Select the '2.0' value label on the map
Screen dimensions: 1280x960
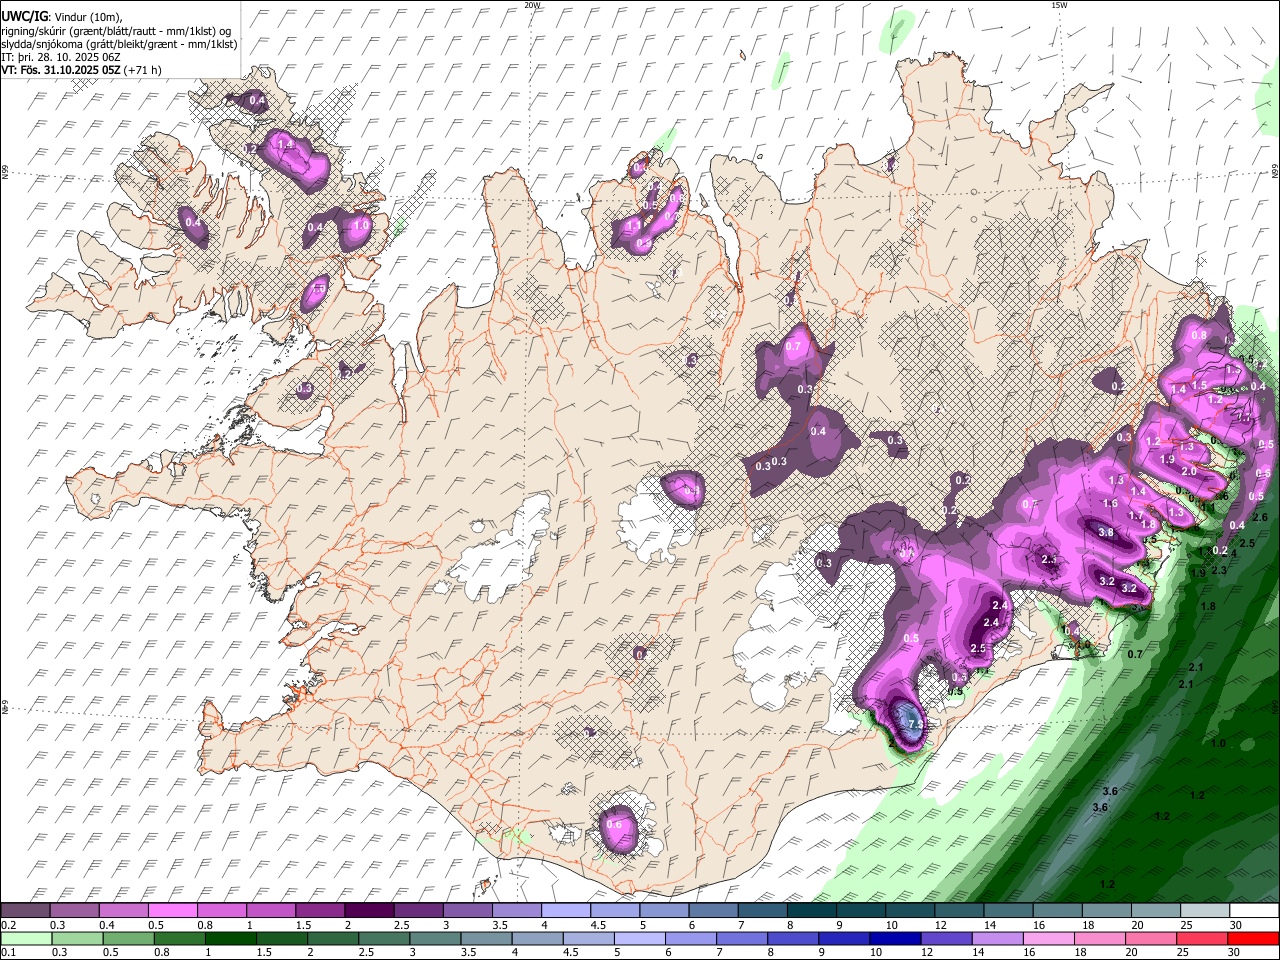pos(1189,472)
